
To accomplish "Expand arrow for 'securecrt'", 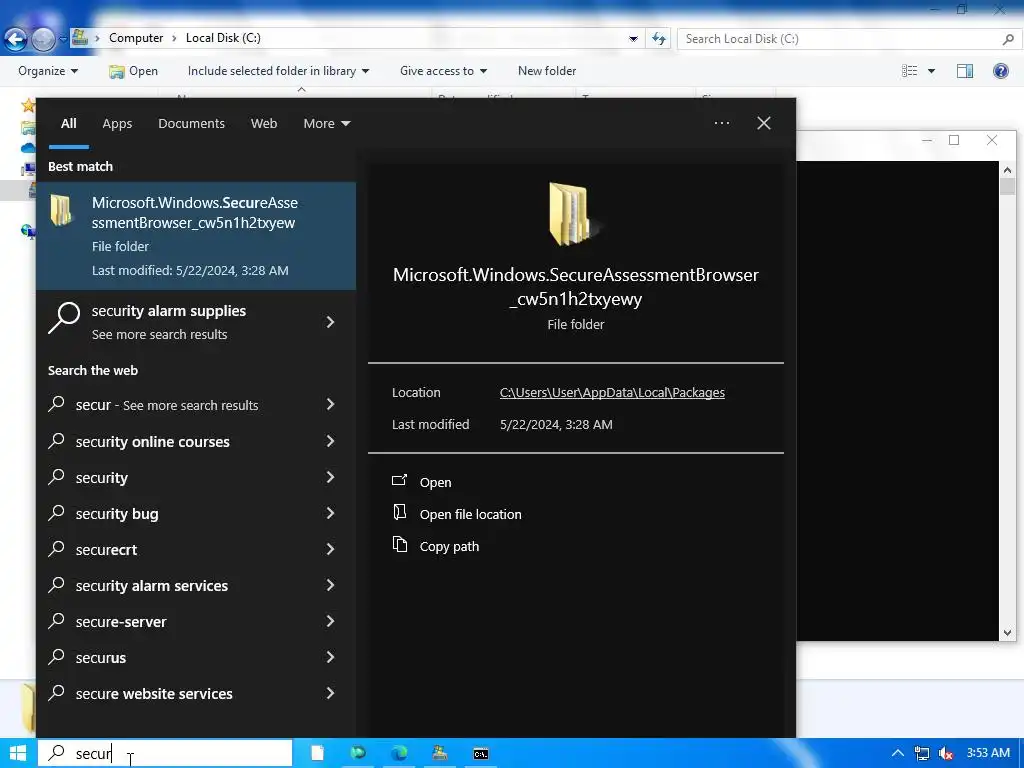I will [330, 549].
